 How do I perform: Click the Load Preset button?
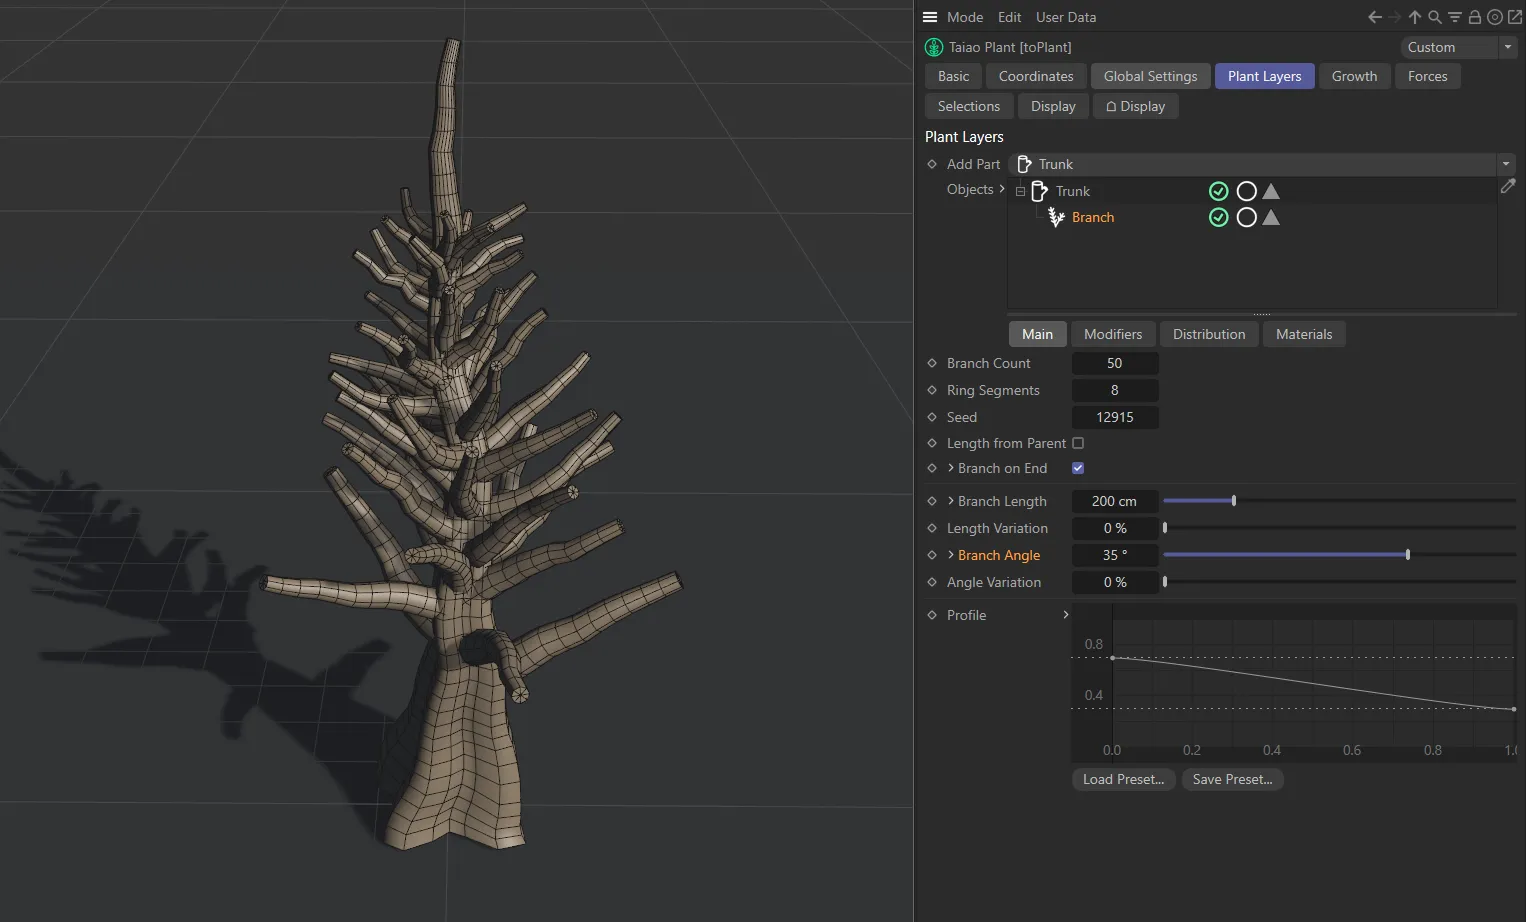[x=1122, y=779]
